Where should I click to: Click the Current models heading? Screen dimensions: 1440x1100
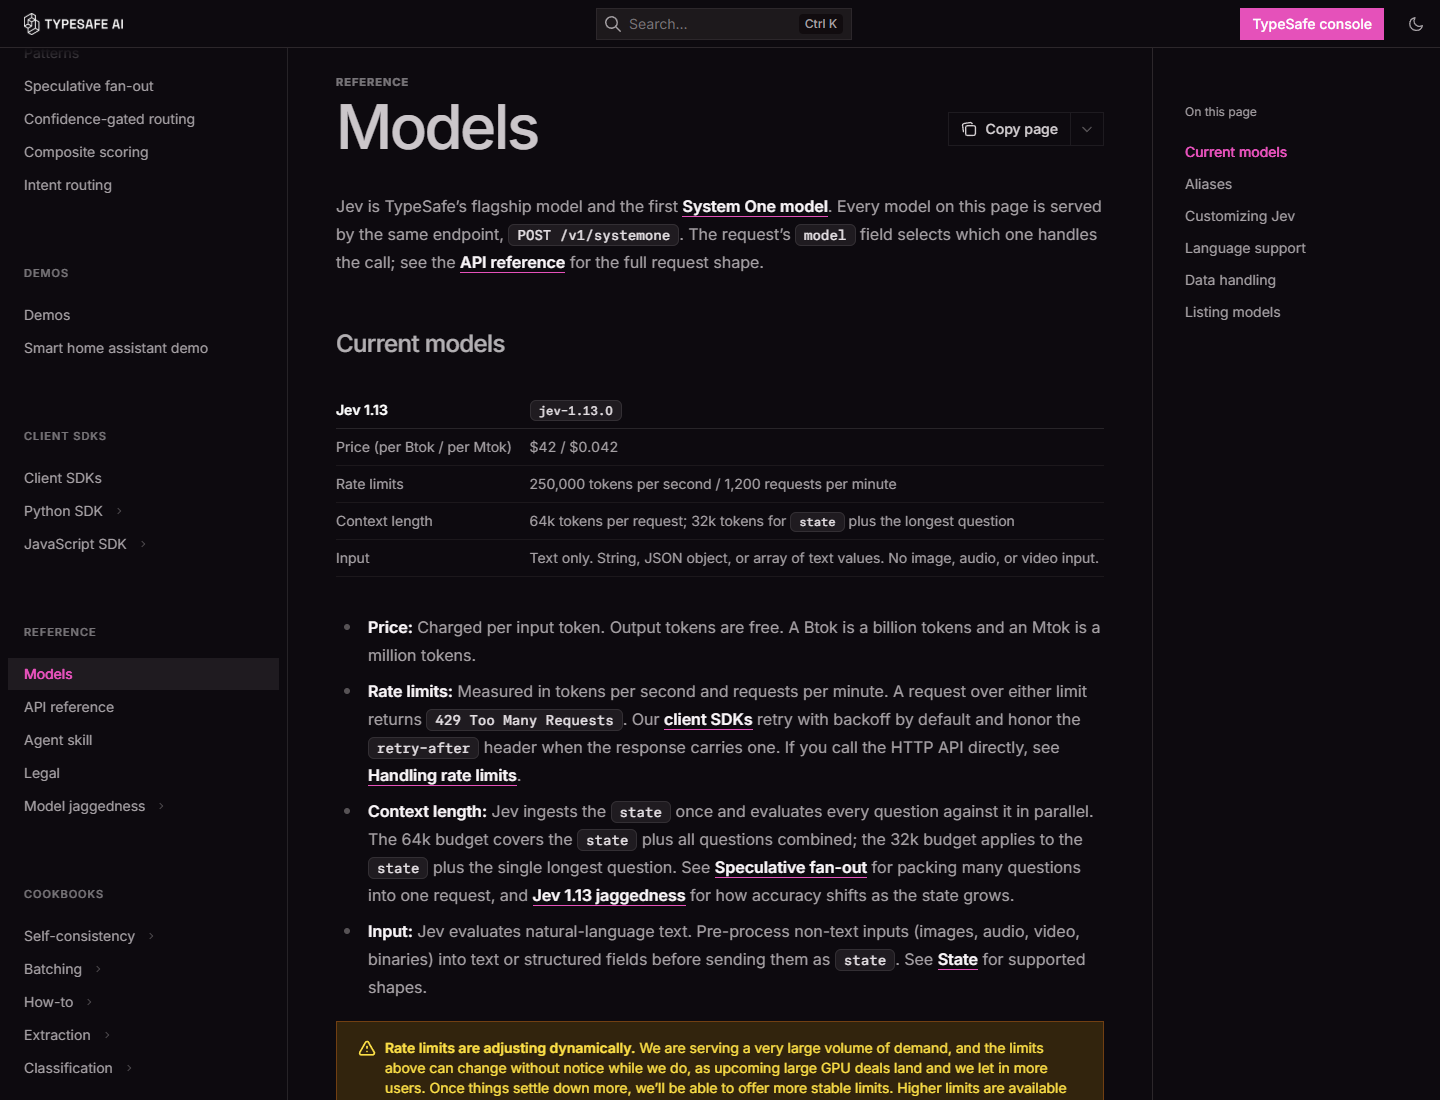pos(420,344)
